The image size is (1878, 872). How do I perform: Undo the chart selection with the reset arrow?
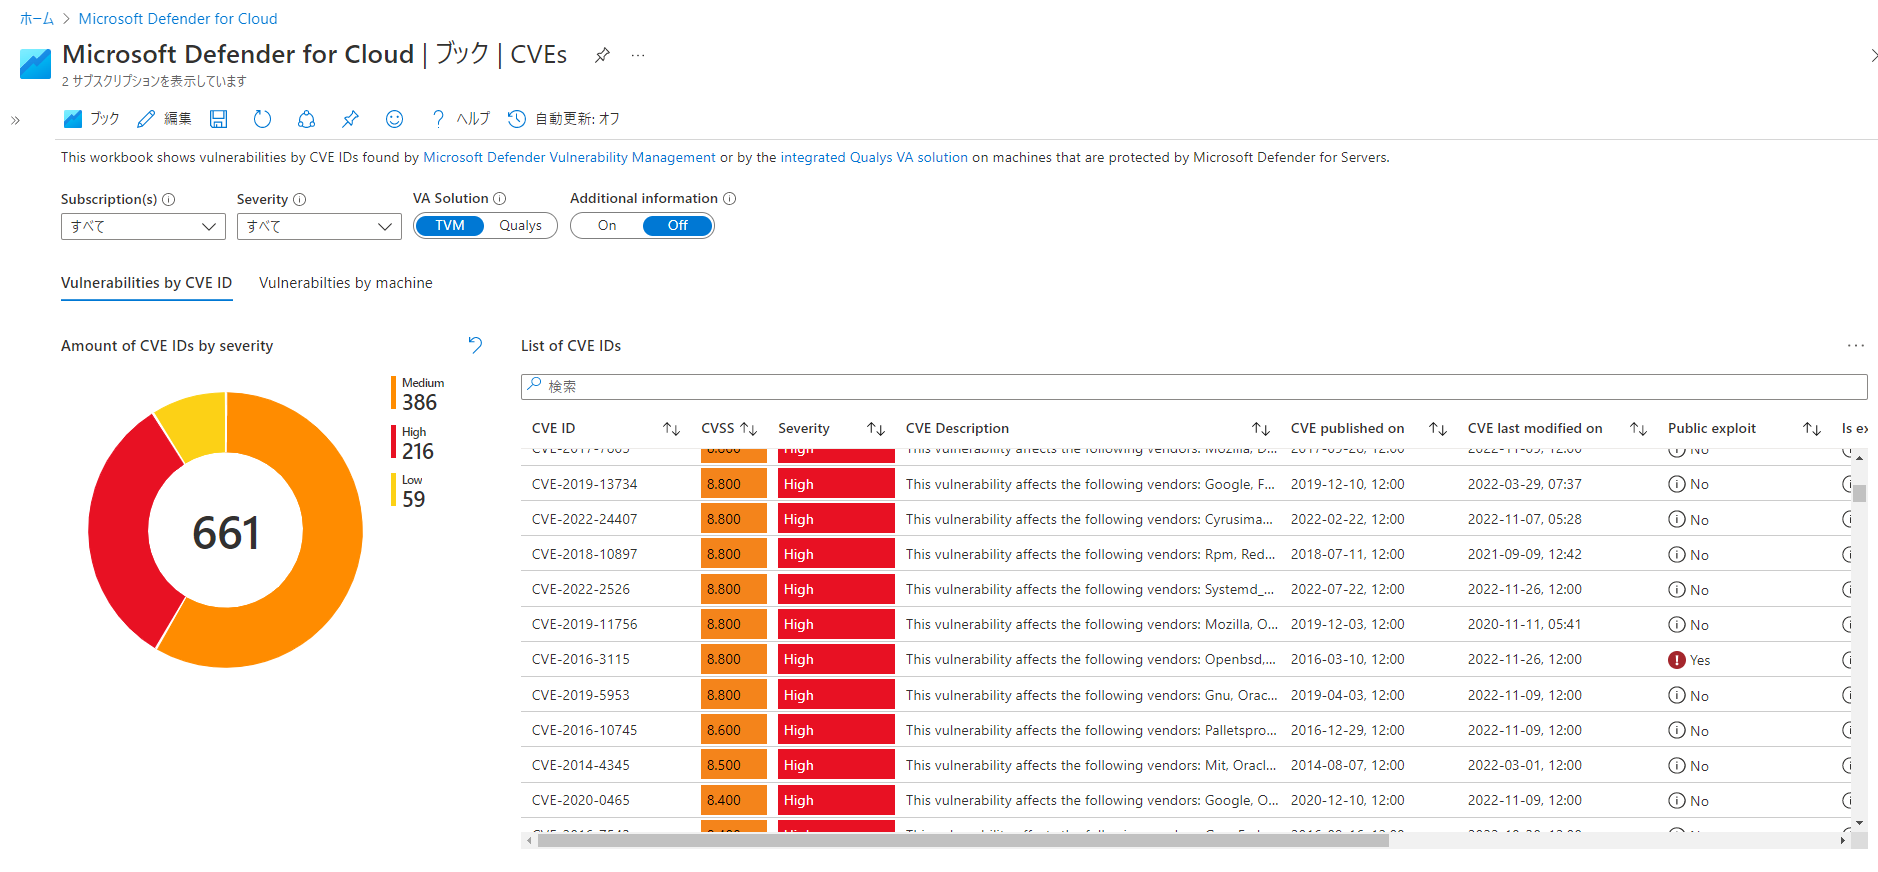click(x=475, y=345)
